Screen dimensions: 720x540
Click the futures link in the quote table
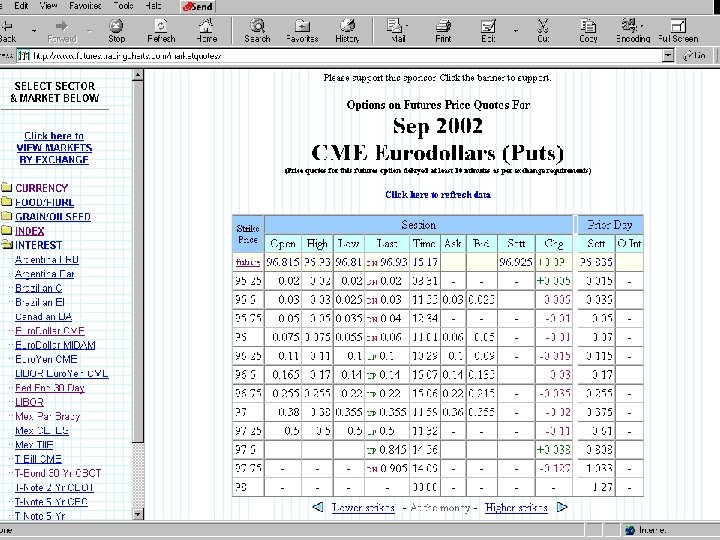pyautogui.click(x=248, y=262)
